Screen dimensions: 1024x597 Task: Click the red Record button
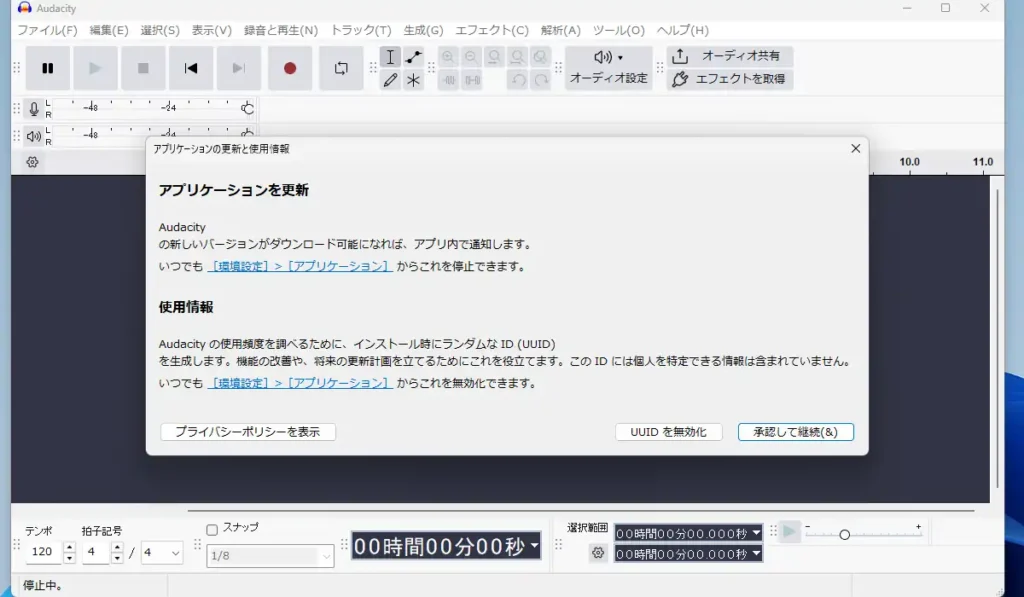click(x=290, y=68)
